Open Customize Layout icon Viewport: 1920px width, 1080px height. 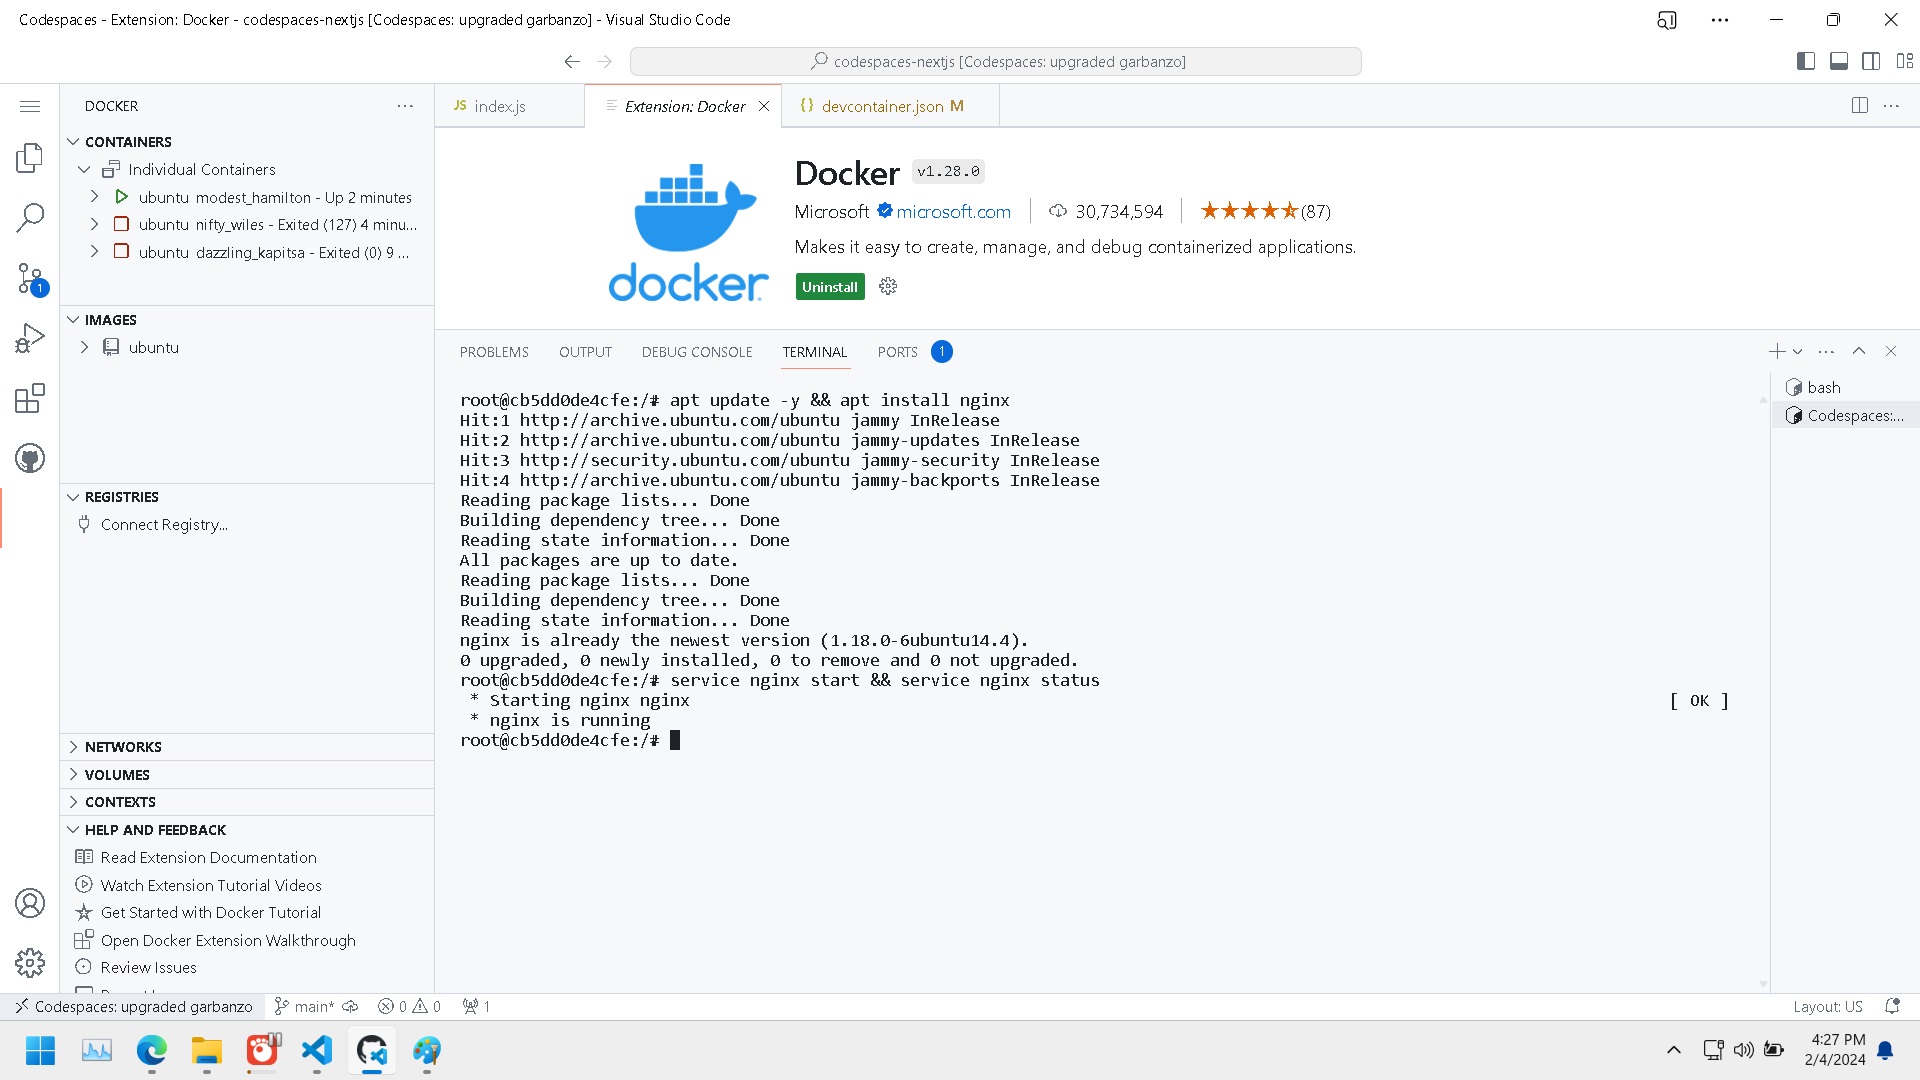pos(1905,62)
